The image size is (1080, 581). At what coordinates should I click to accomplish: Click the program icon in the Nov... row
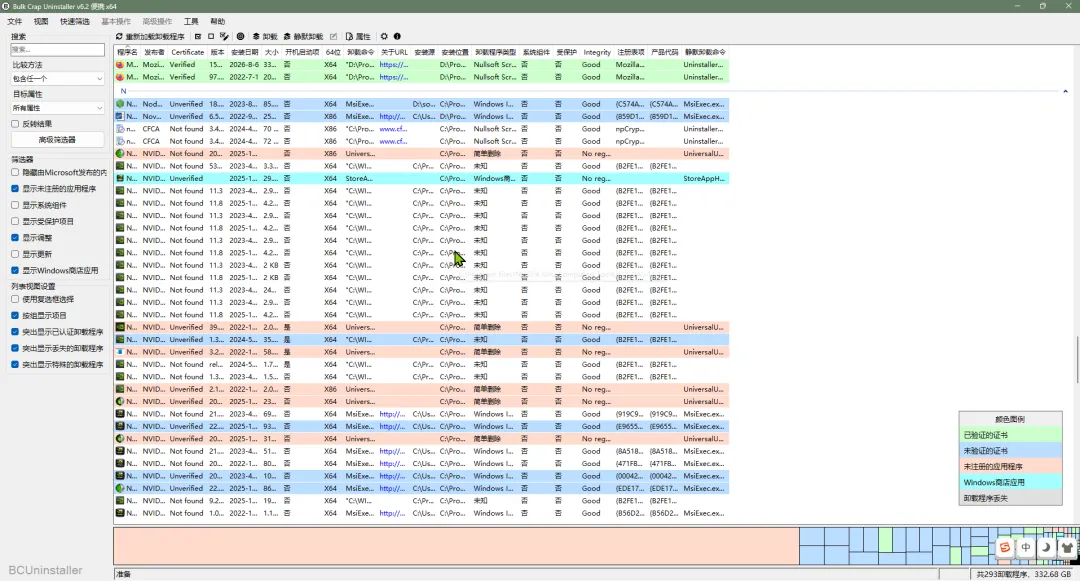(x=120, y=116)
